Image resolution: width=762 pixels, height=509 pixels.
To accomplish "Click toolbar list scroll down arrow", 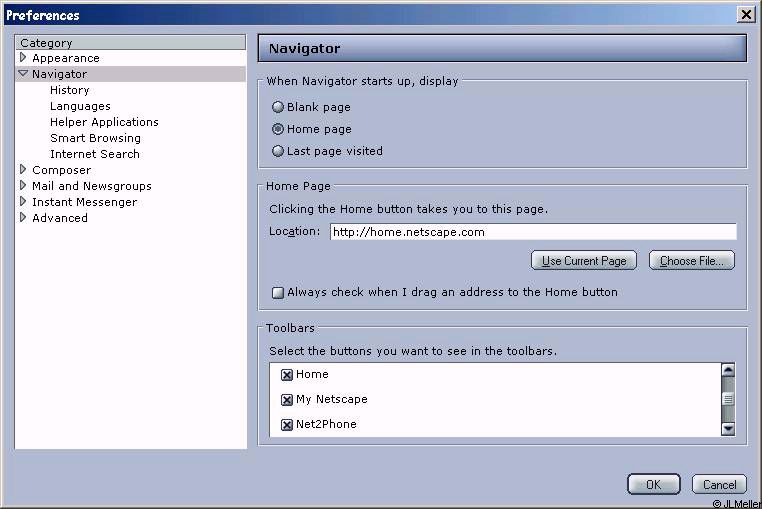I will click(x=728, y=428).
